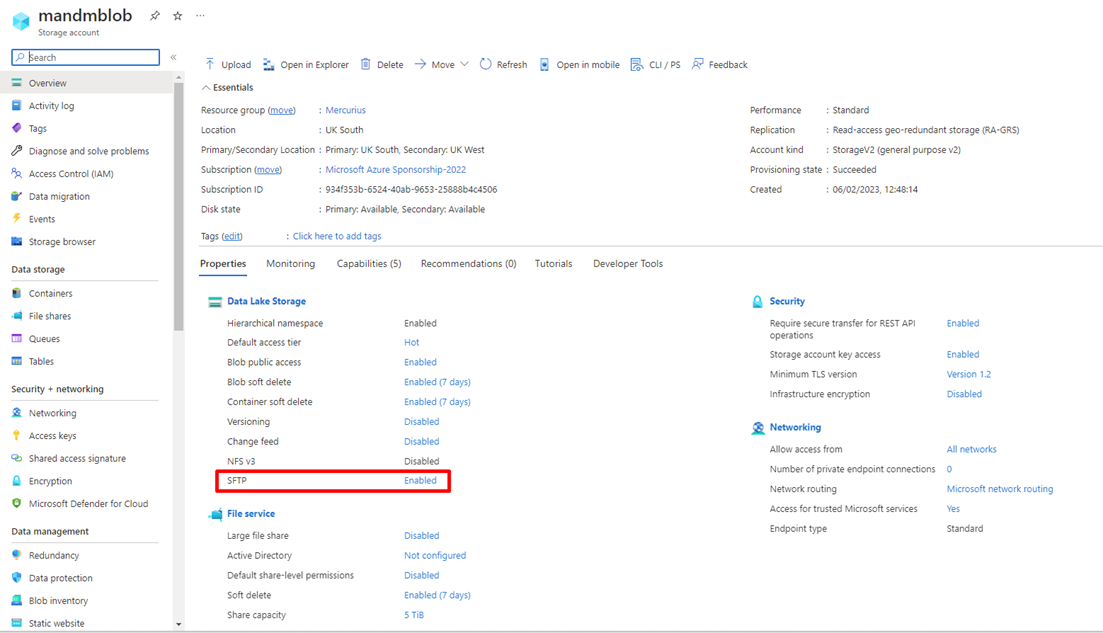Open Activity log from sidebar
The image size is (1103, 633).
[51, 106]
